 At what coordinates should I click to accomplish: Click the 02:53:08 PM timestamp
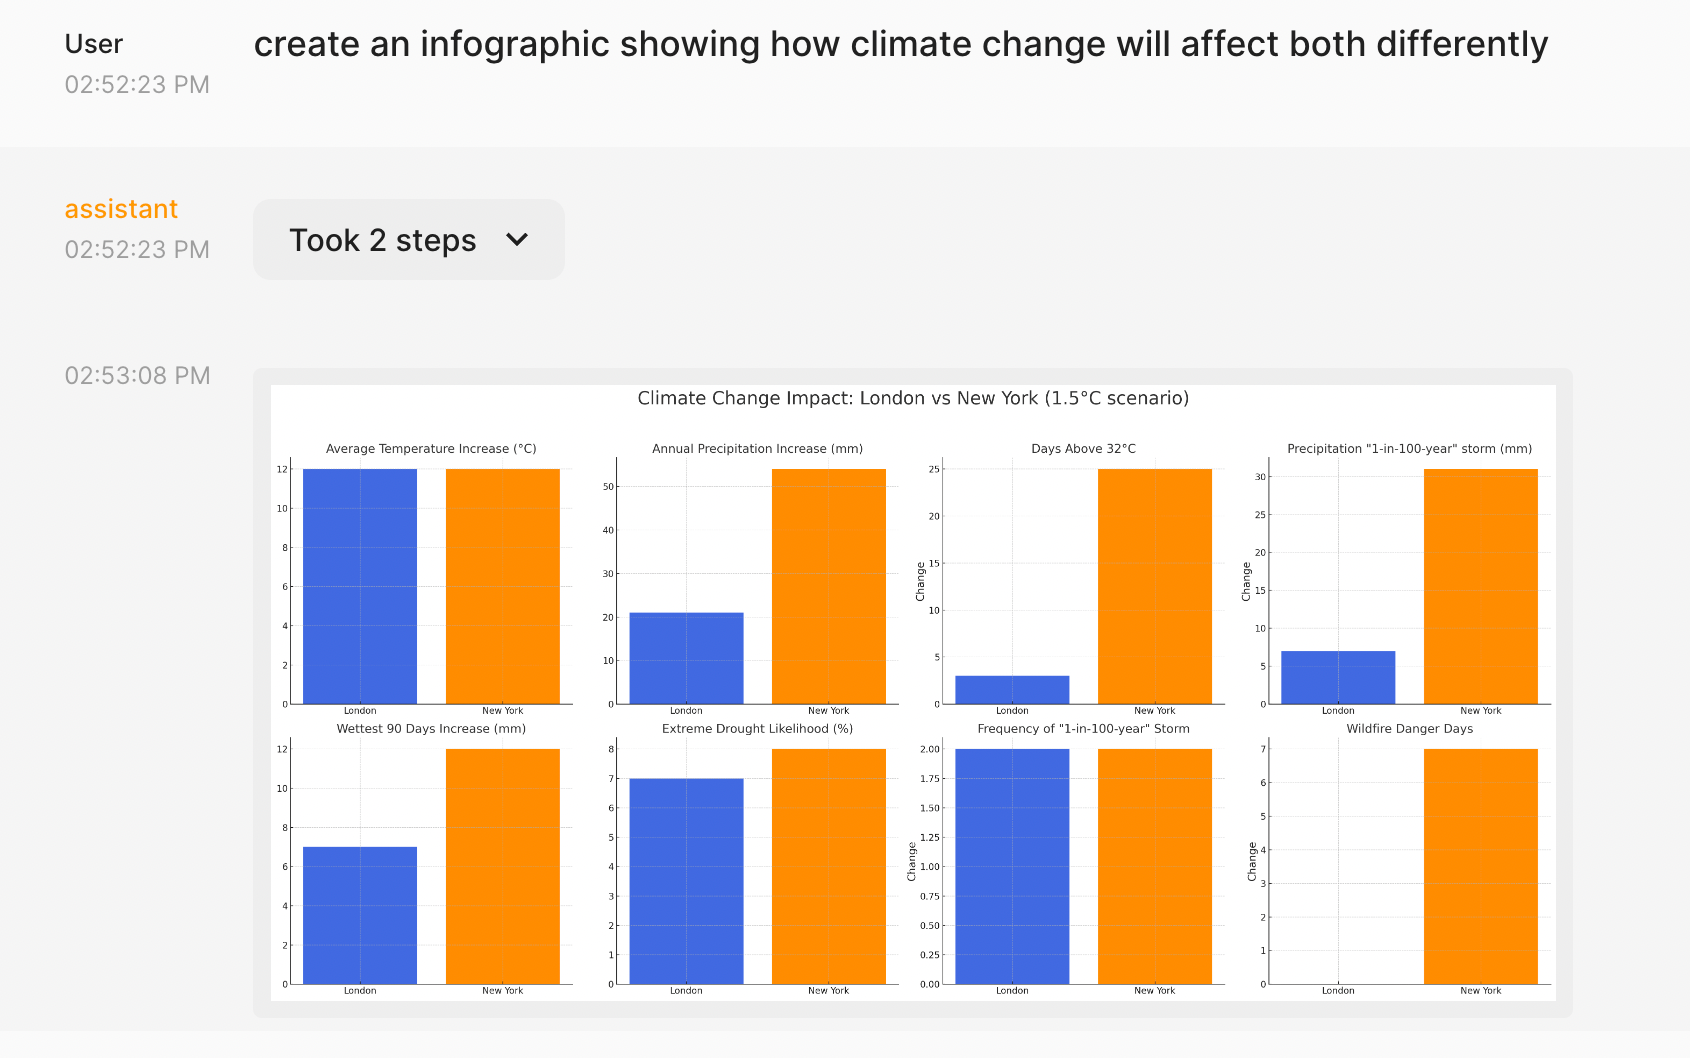[137, 376]
